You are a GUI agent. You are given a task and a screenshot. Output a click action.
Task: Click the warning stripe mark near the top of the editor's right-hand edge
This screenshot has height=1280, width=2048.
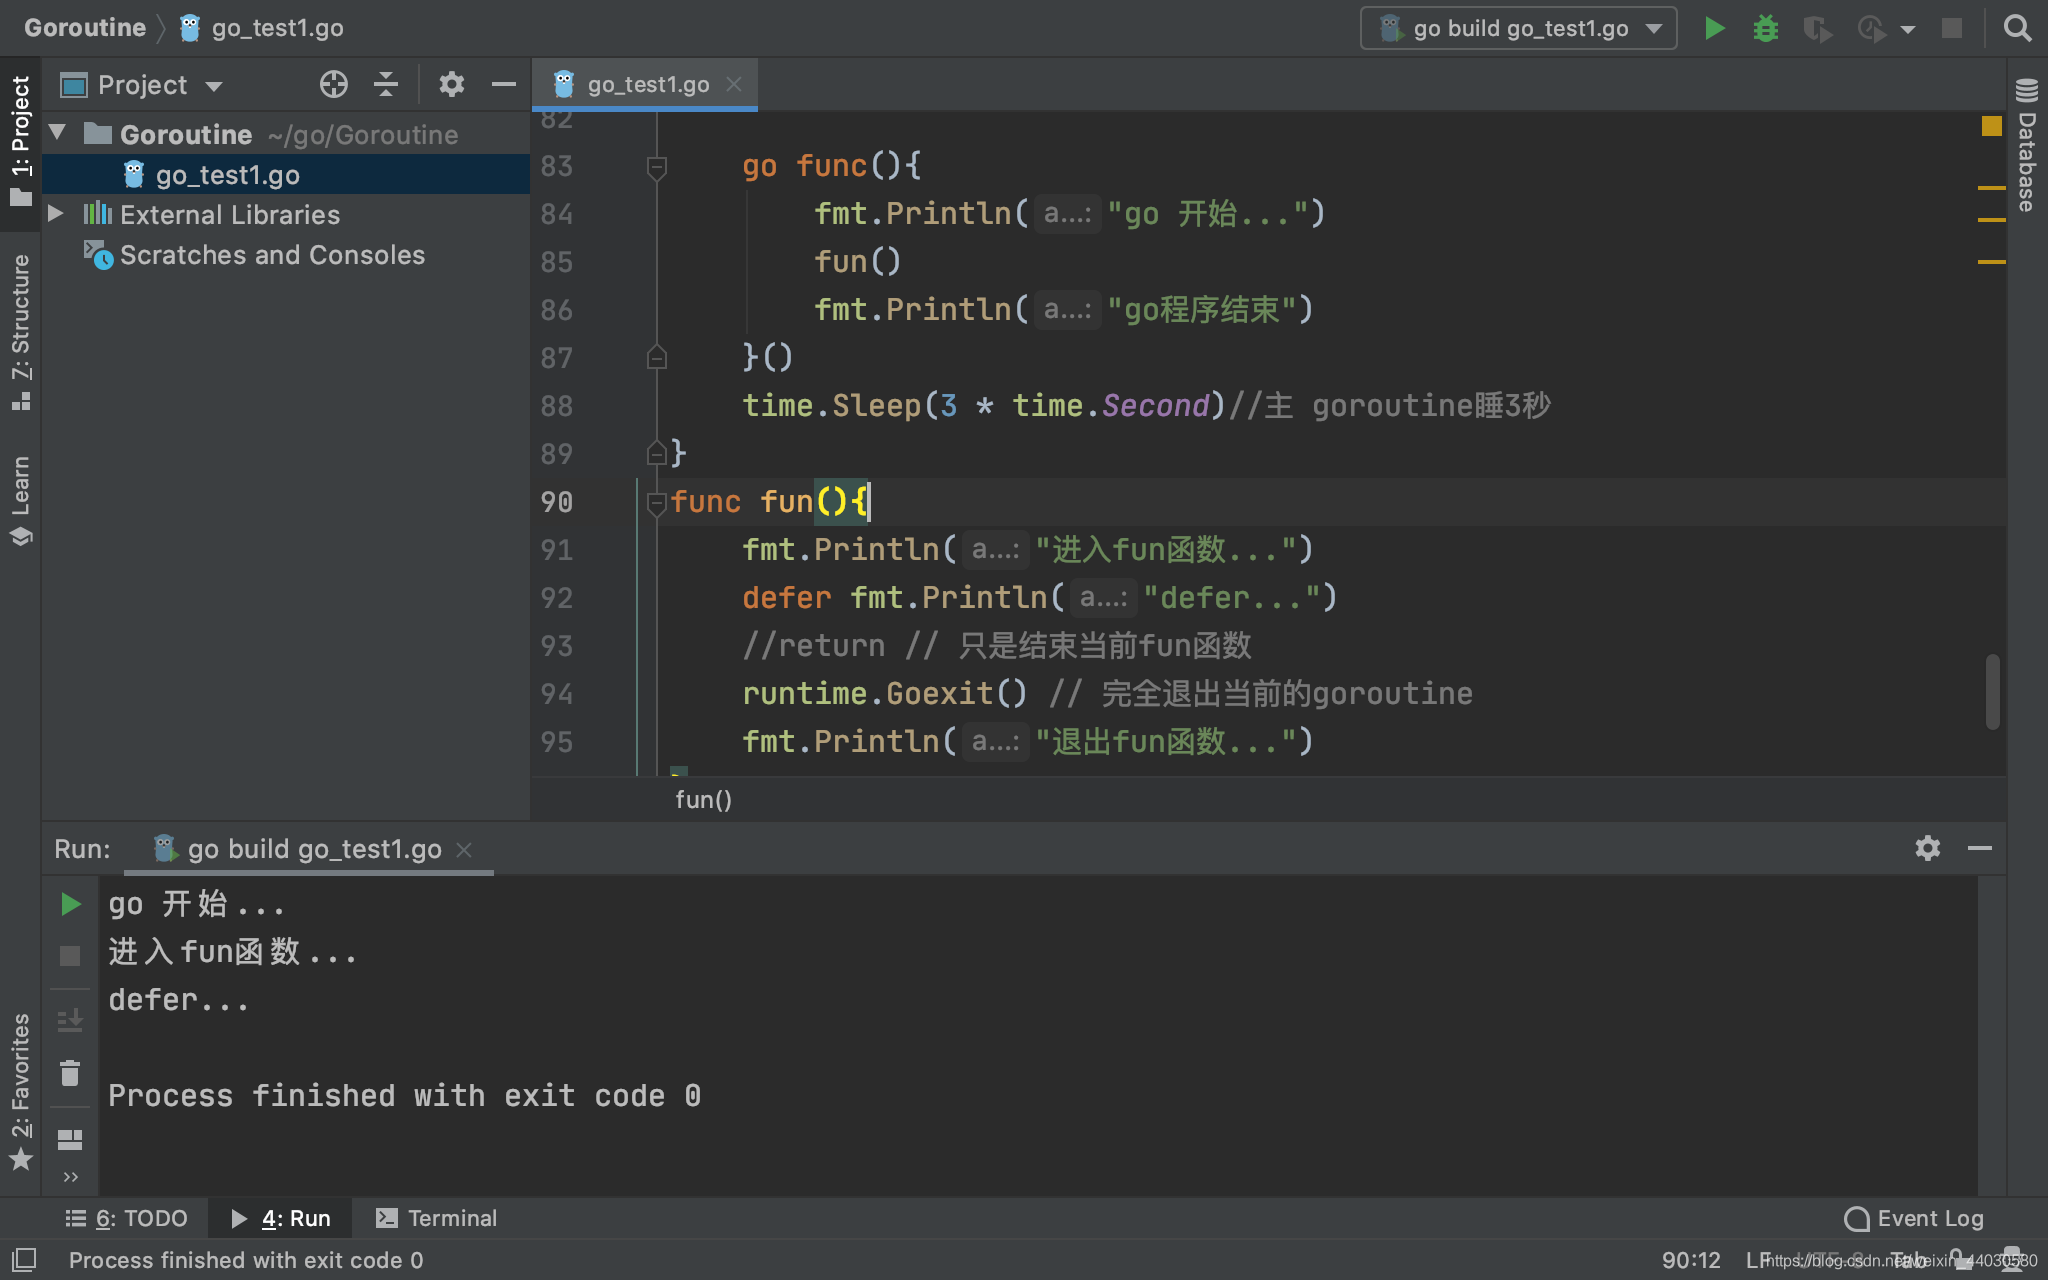[x=1991, y=188]
